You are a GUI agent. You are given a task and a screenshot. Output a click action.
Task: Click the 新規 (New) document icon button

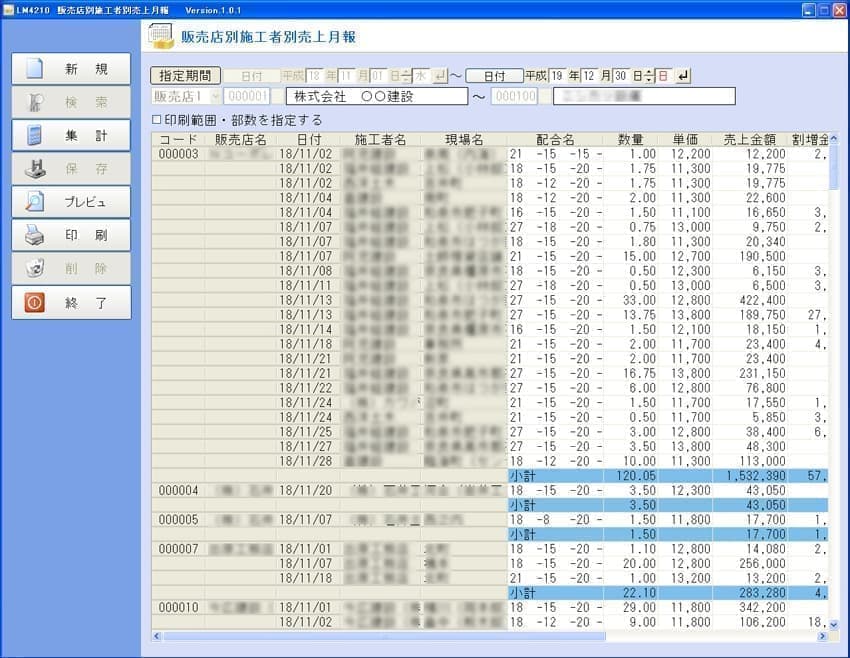tap(71, 69)
